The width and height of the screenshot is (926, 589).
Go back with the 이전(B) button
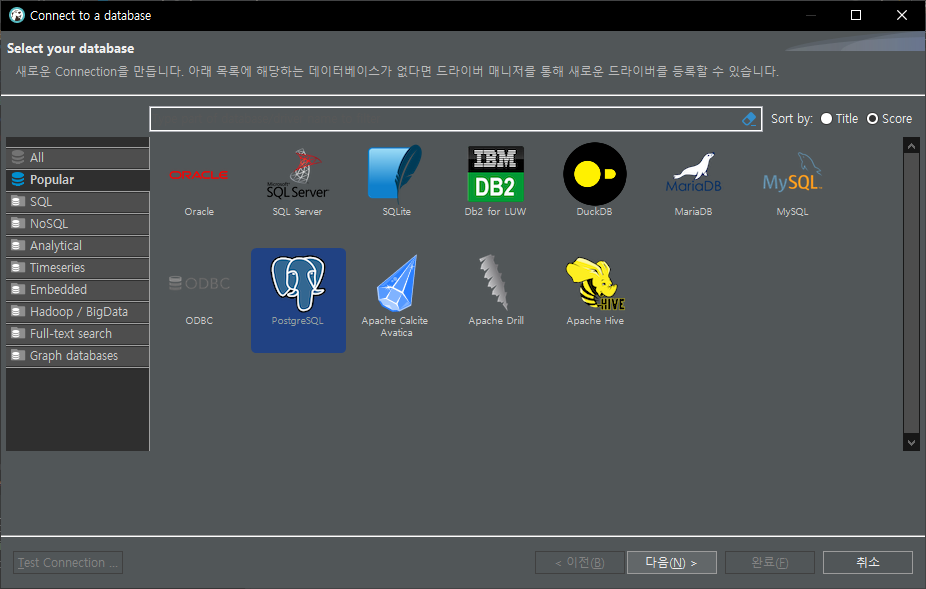point(579,562)
